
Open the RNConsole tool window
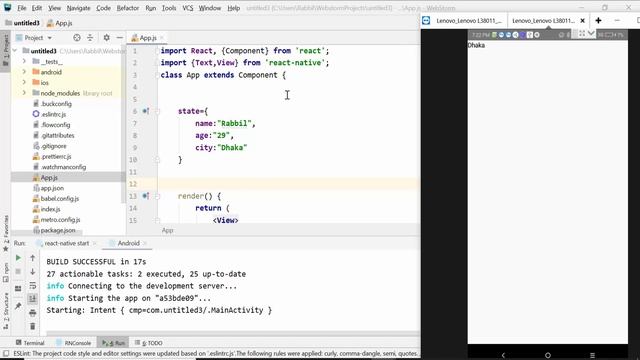click(74, 343)
